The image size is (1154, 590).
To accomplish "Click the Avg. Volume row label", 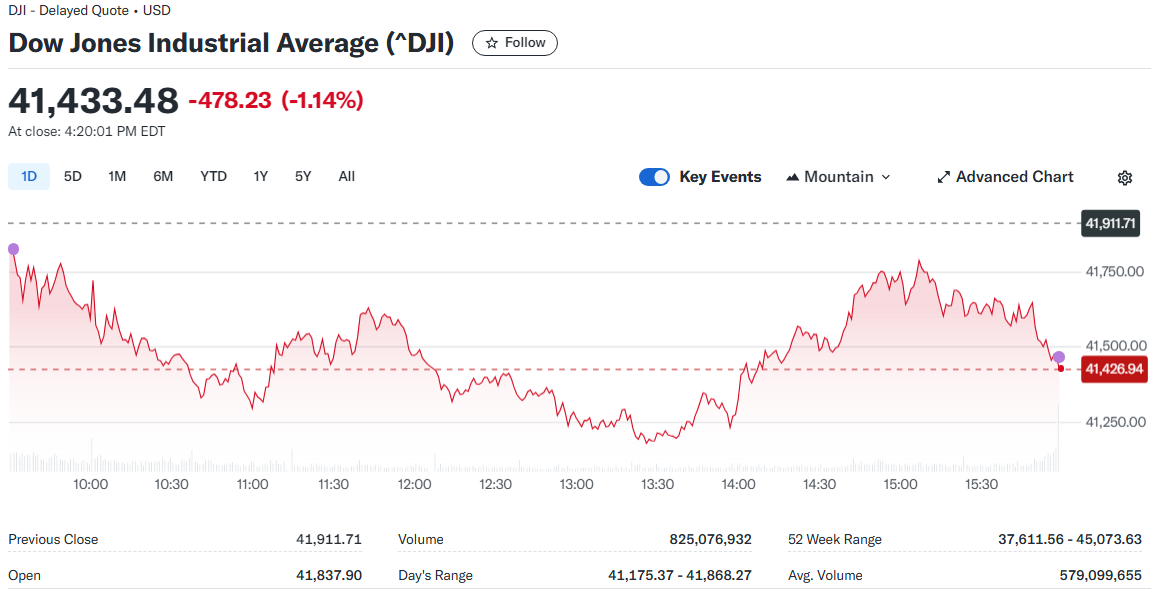I will pyautogui.click(x=825, y=575).
